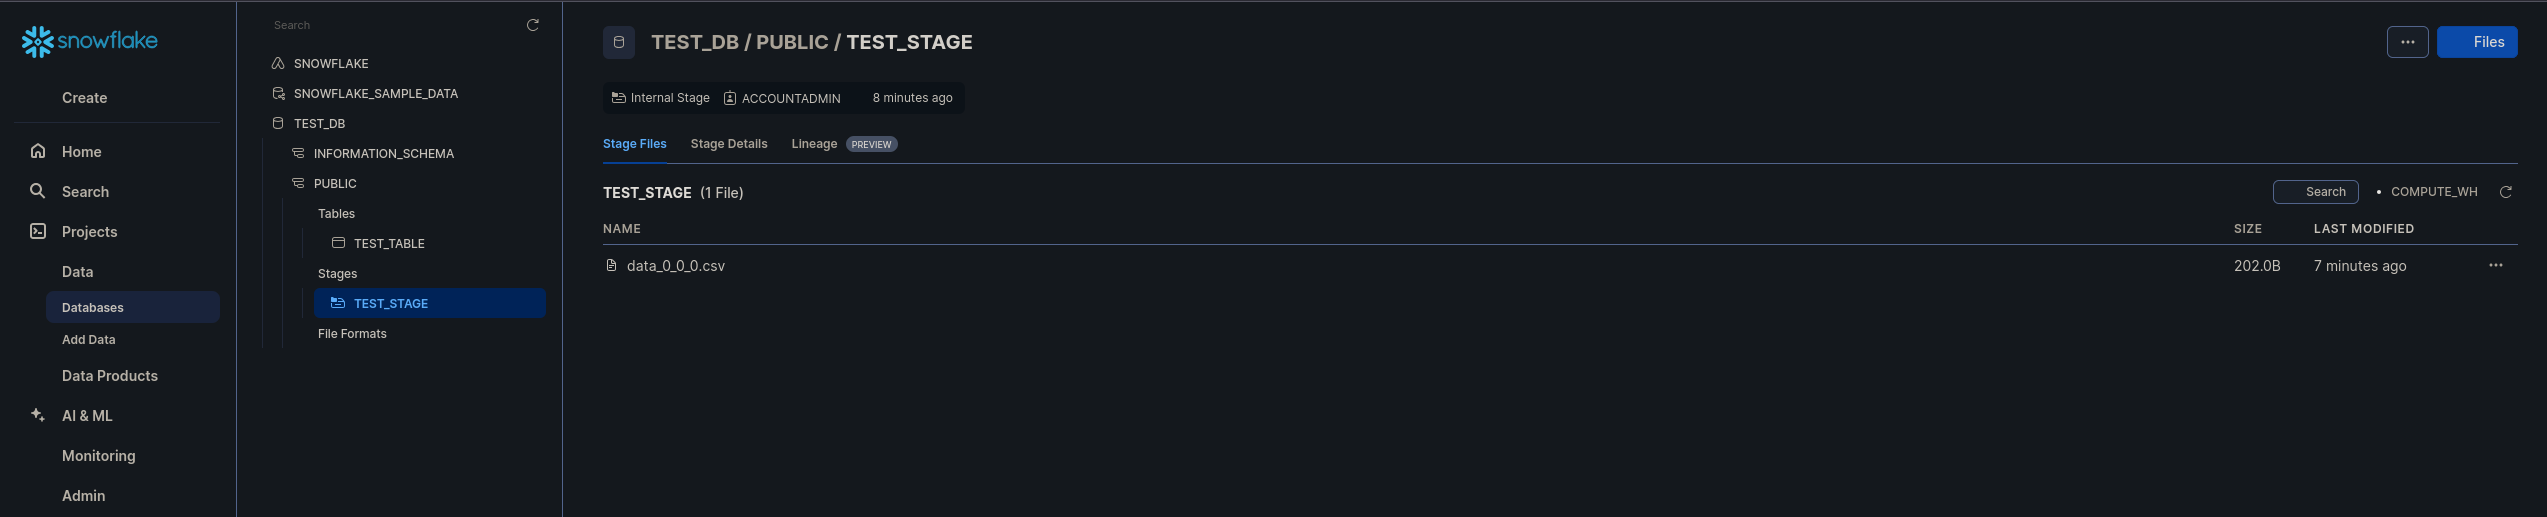
Task: Expand the SNOWFLAKE_SAMPLE_DATA database
Action: pos(375,94)
